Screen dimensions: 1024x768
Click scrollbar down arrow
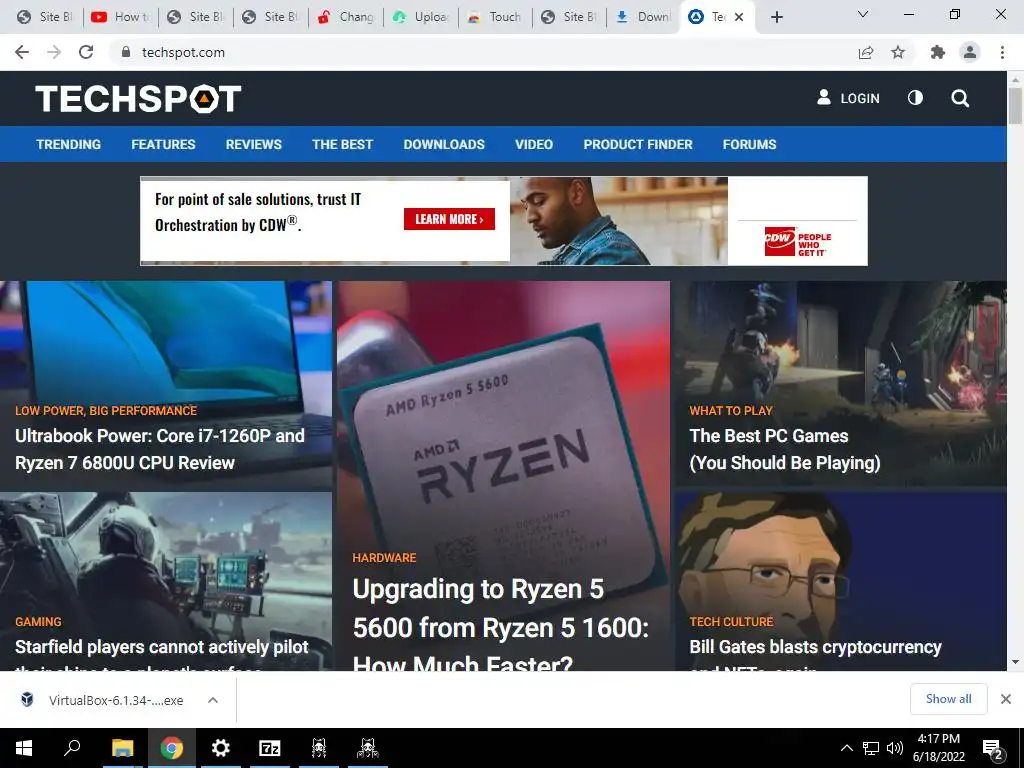(x=1015, y=662)
